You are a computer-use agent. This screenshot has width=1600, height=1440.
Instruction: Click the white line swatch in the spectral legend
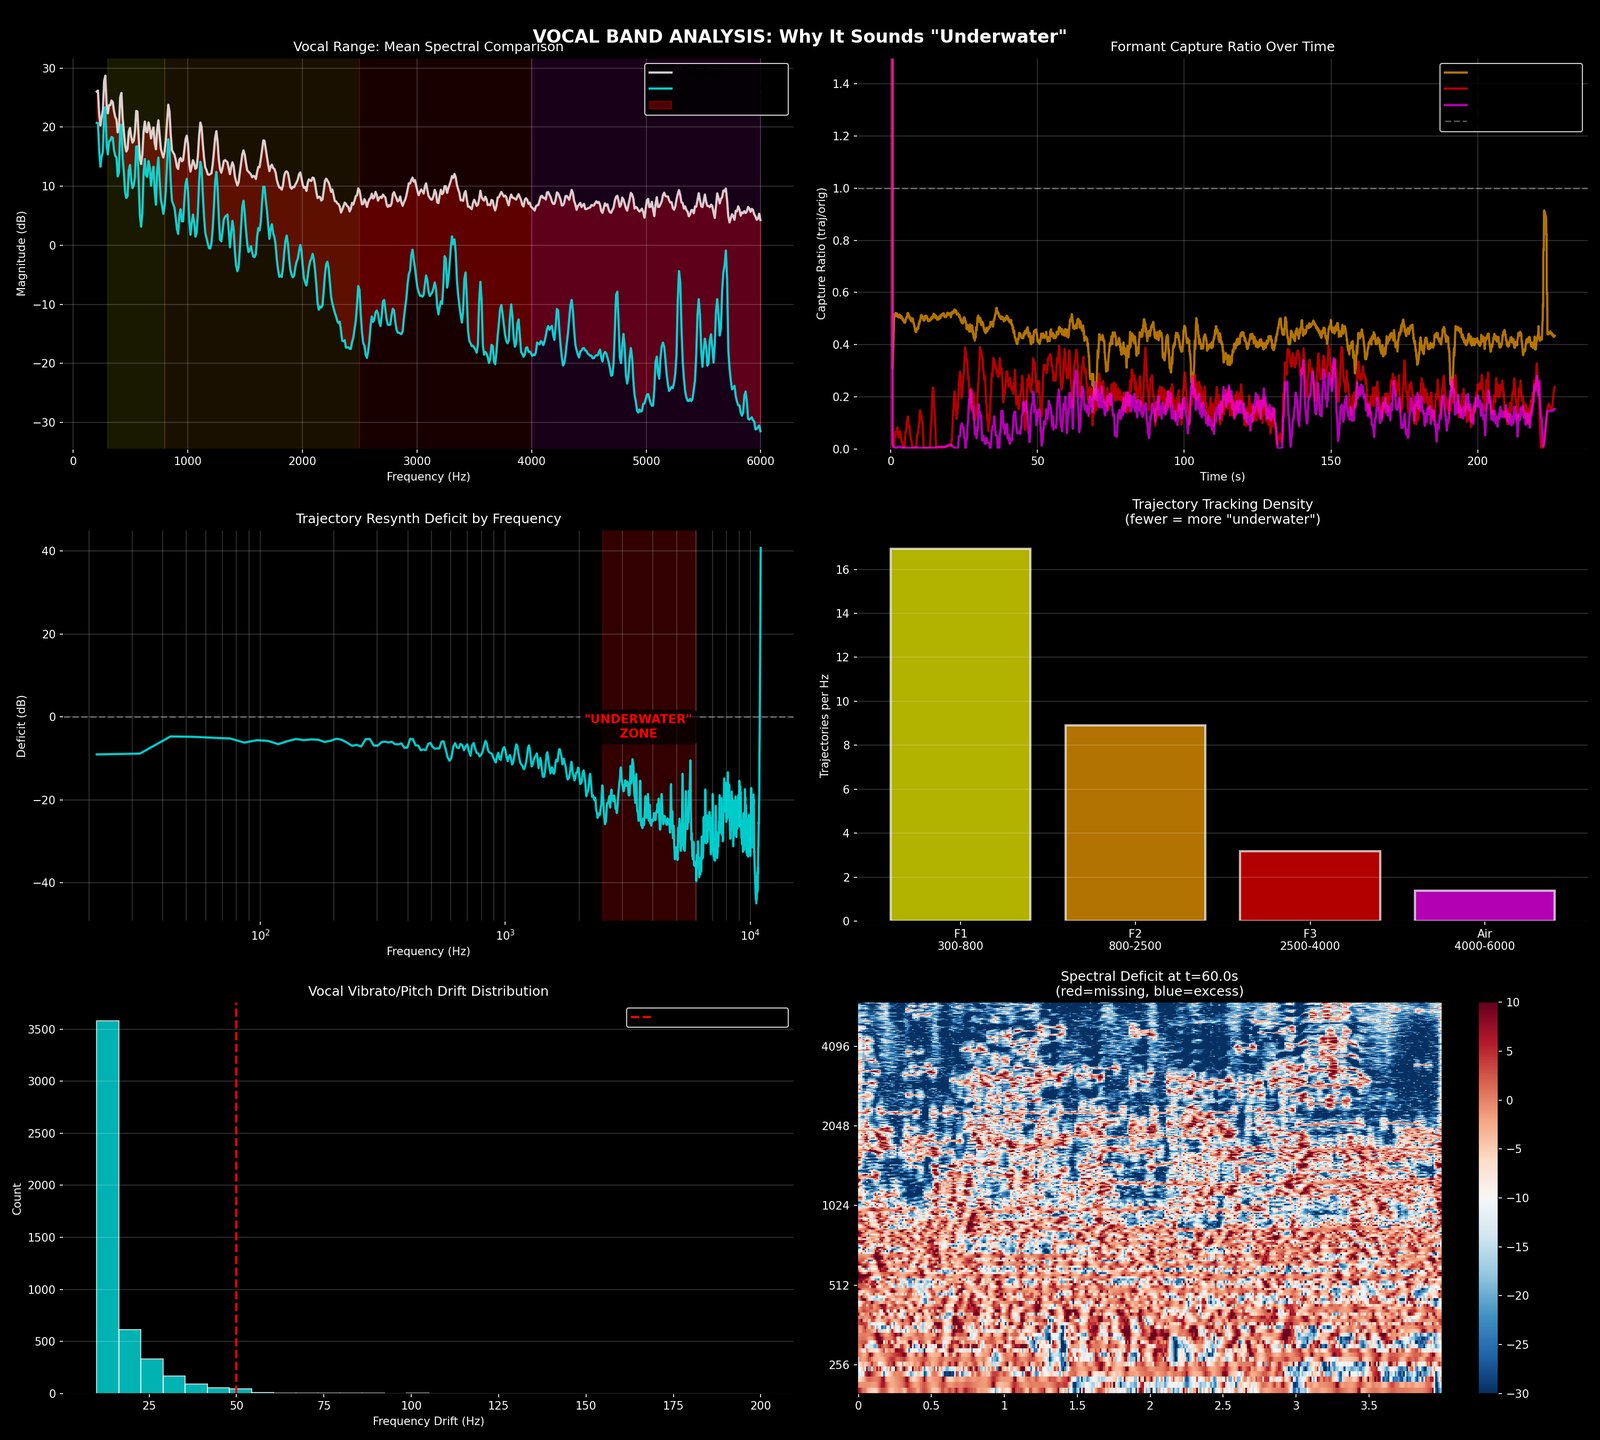click(x=660, y=73)
